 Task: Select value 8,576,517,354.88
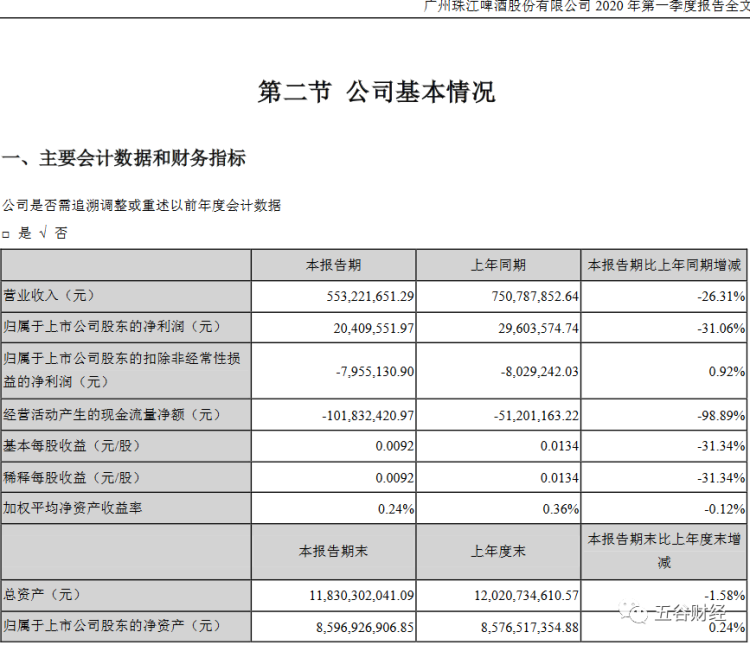tap(530, 627)
